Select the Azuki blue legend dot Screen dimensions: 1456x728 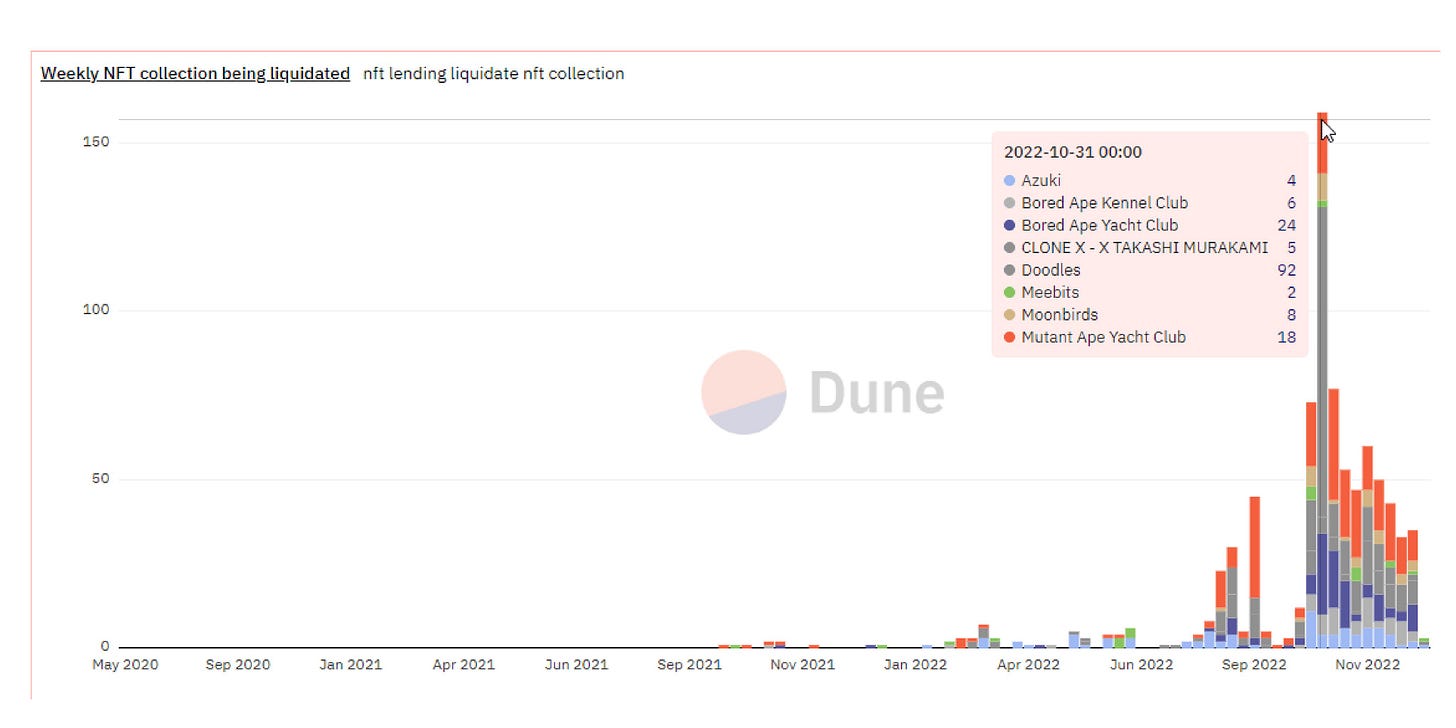coord(1009,181)
